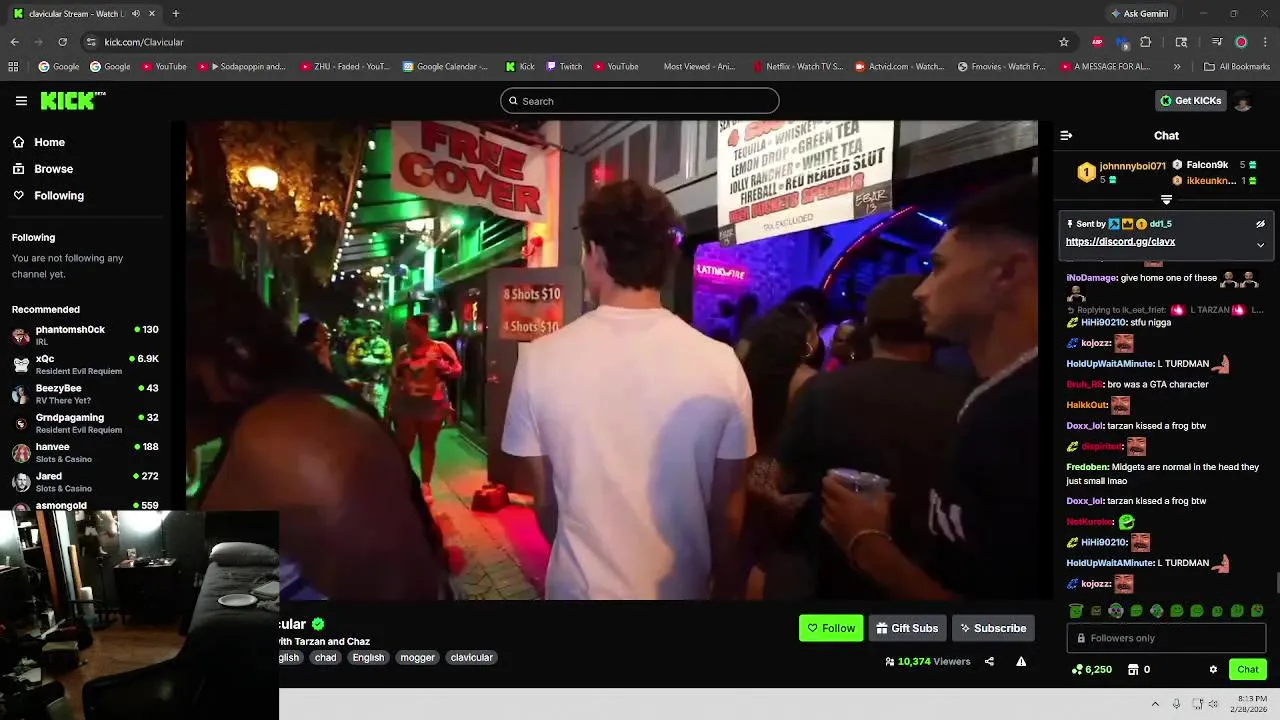Click Ask Gemini button
1280x720 pixels.
click(1139, 14)
